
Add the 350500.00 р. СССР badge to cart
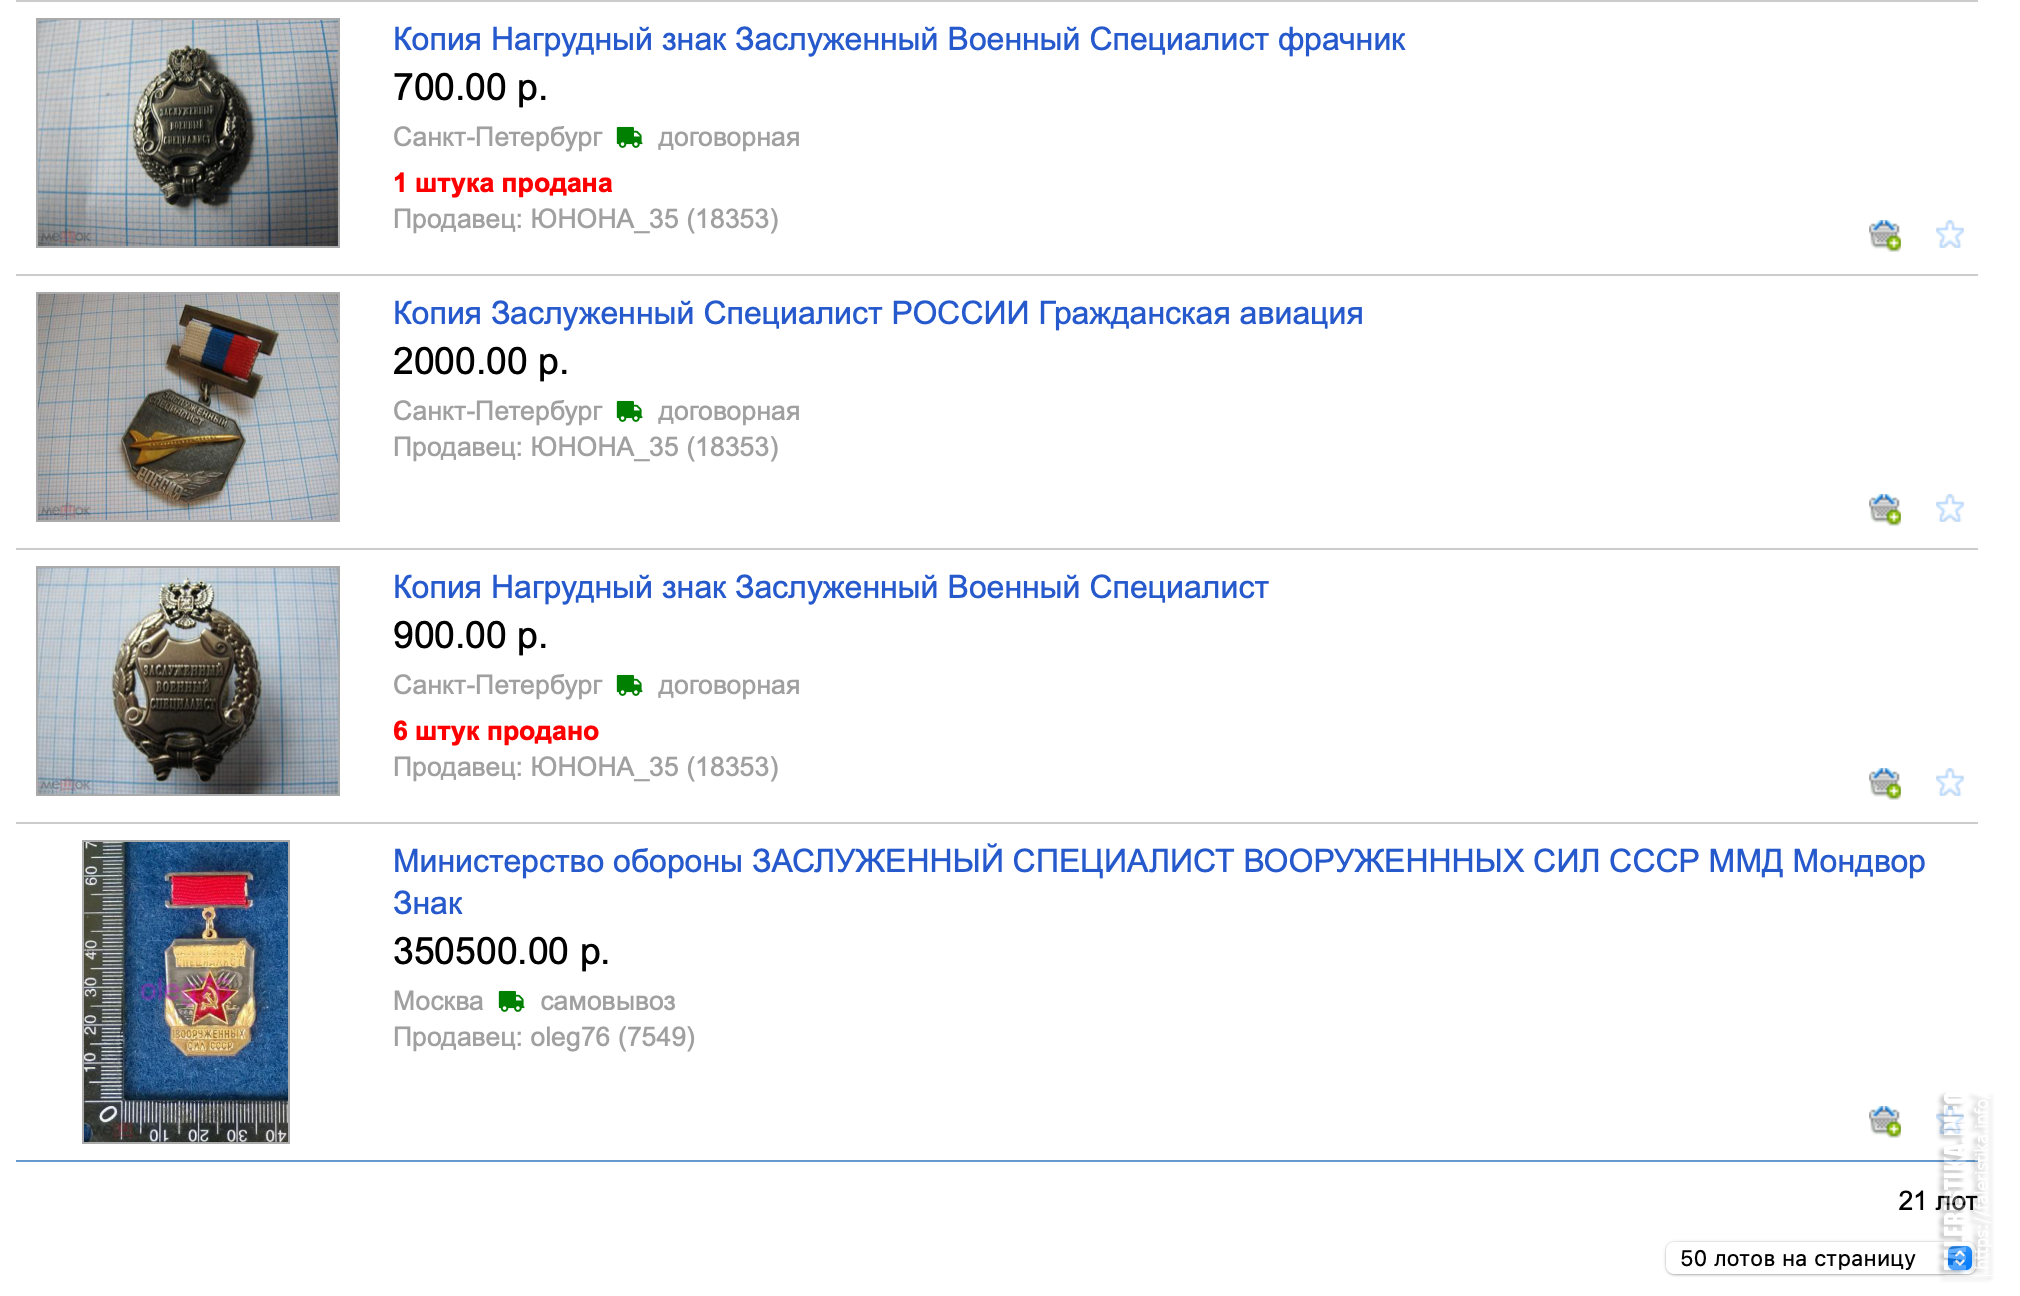[1885, 1121]
